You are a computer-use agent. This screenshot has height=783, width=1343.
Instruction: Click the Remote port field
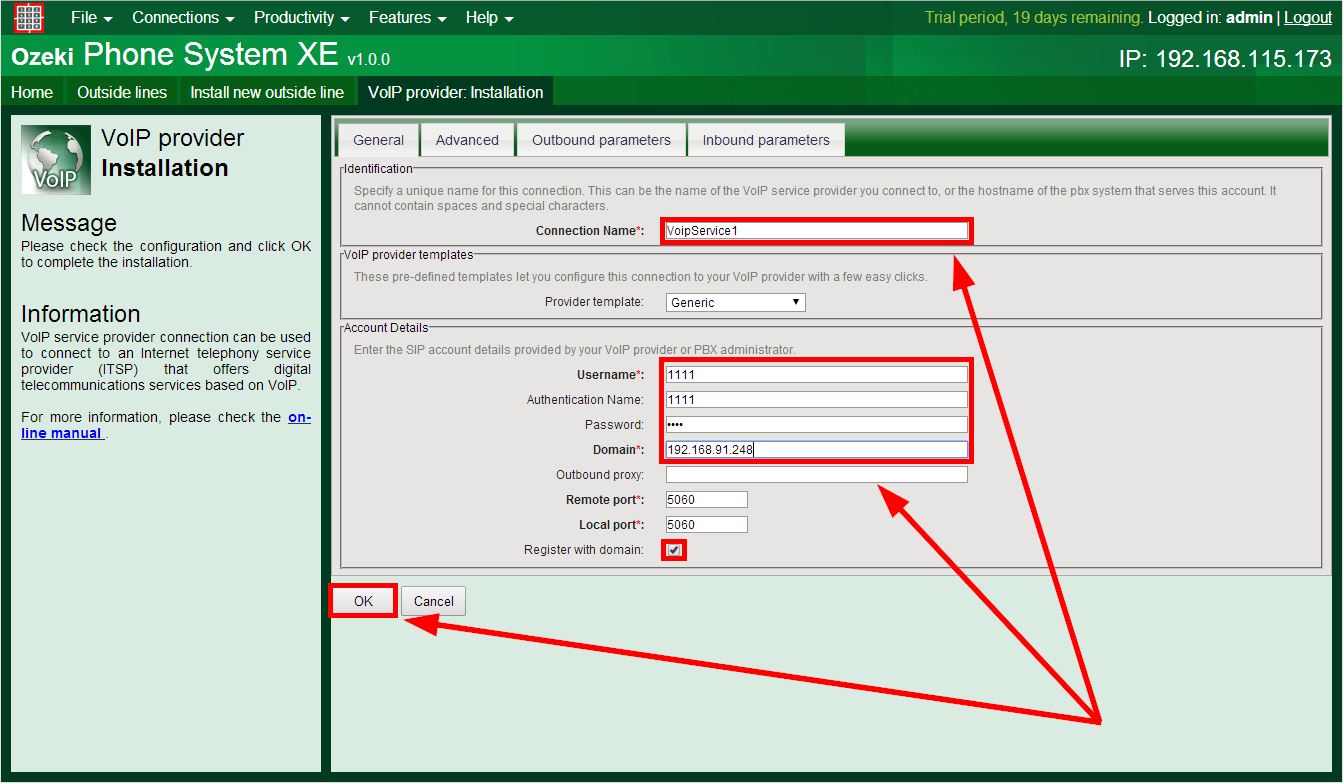click(x=707, y=500)
